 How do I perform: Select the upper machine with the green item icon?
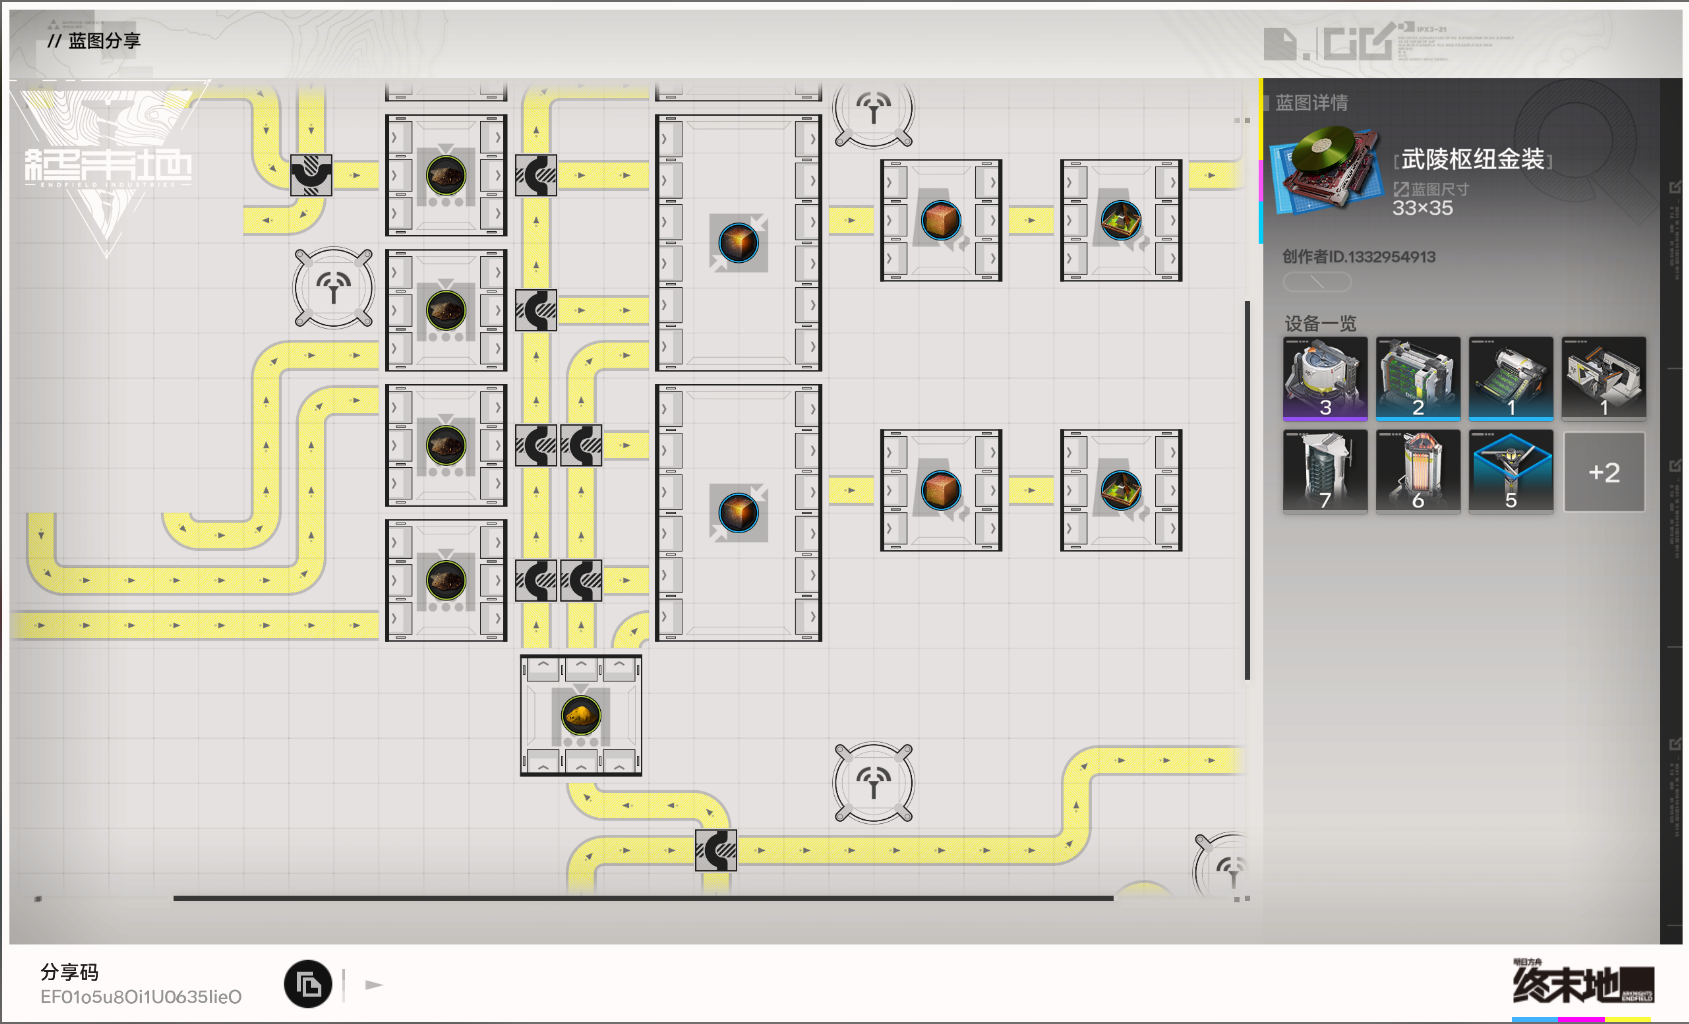click(1121, 220)
